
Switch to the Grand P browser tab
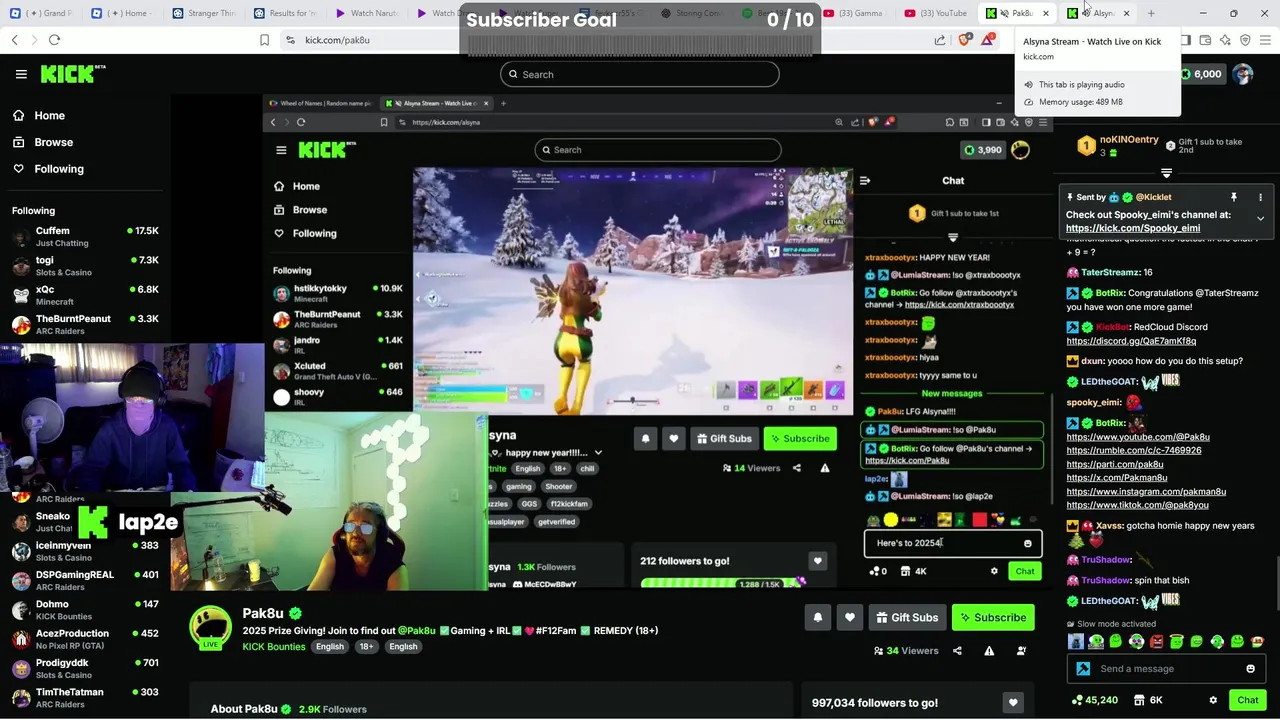pos(40,13)
